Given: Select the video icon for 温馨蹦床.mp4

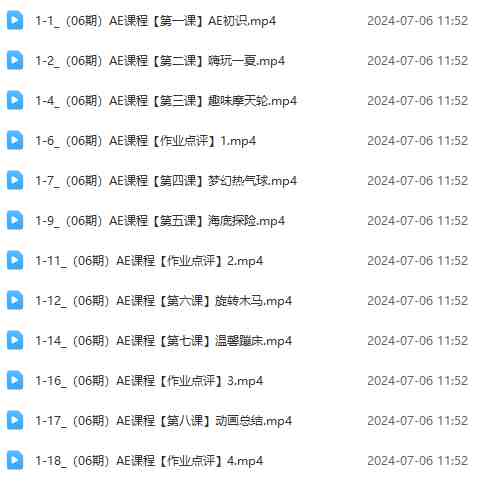Looking at the screenshot, I should tap(15, 340).
